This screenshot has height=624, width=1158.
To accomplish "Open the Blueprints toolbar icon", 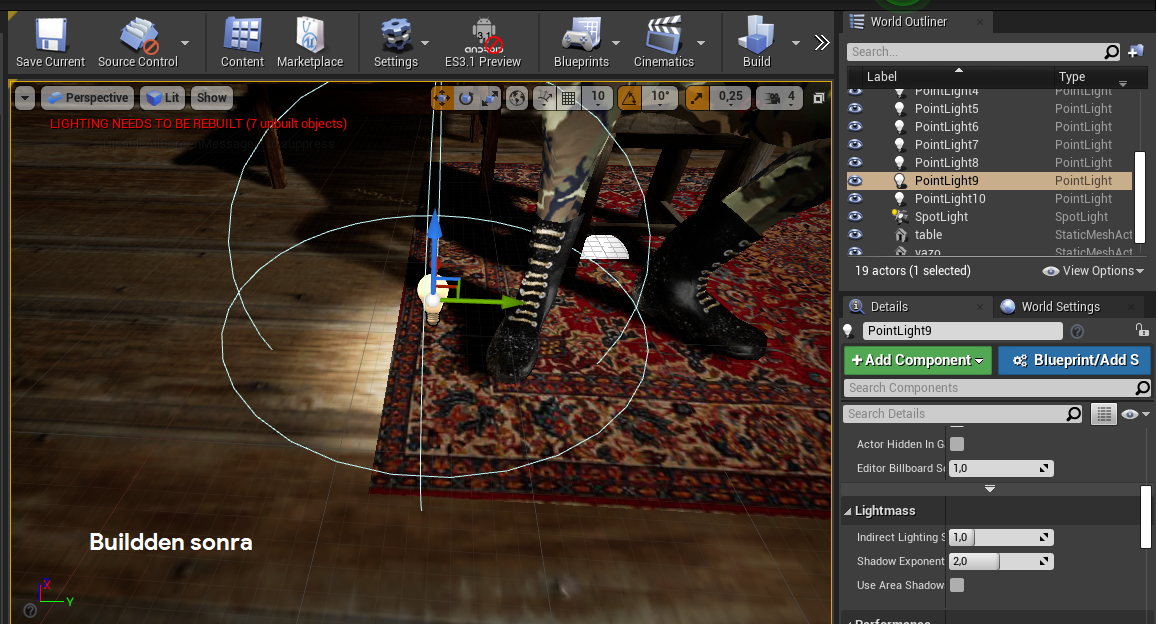I will [581, 43].
